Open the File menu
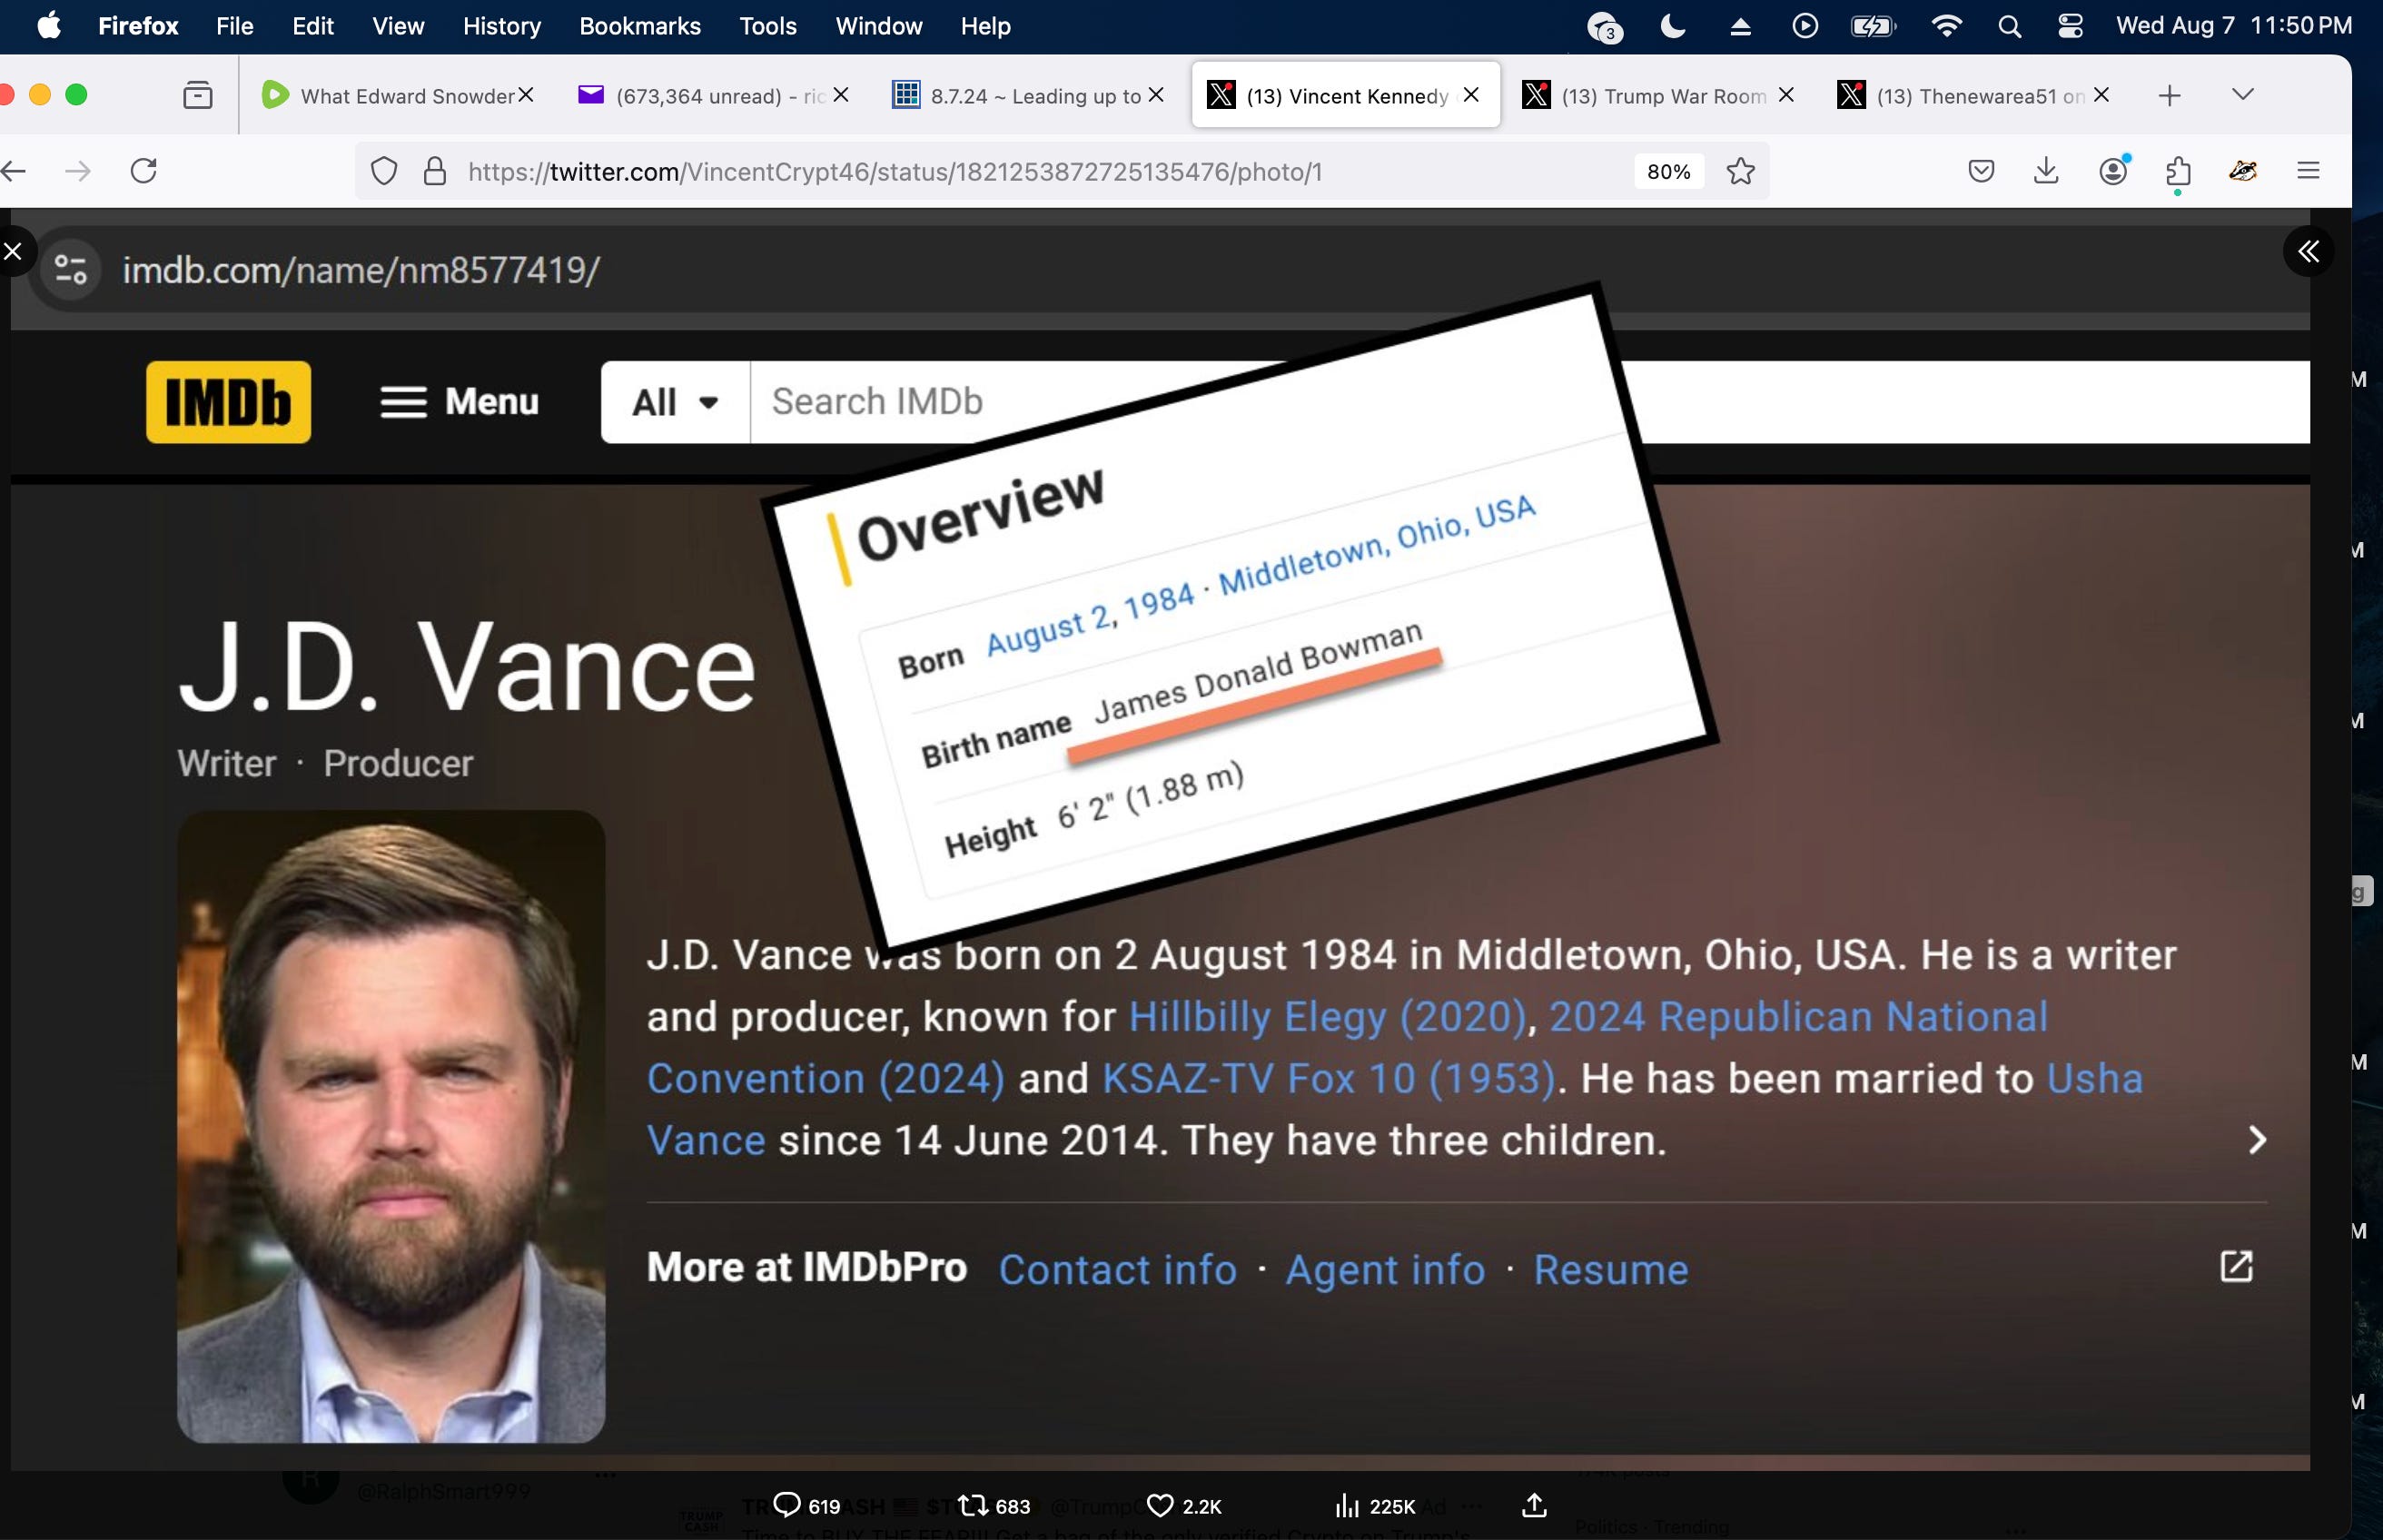This screenshot has height=1540, width=2383. (x=235, y=26)
